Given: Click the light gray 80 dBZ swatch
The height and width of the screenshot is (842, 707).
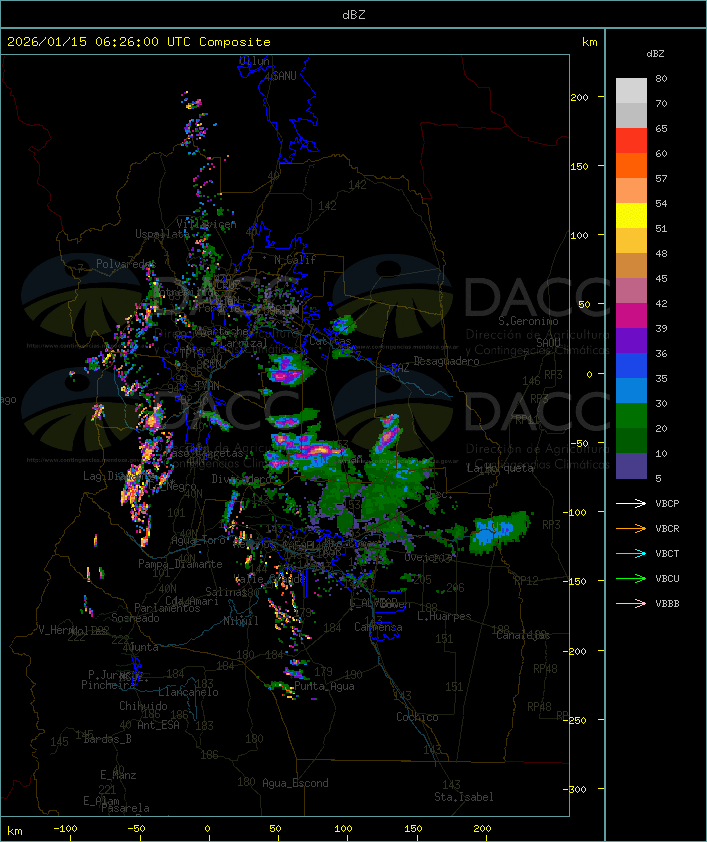Looking at the screenshot, I should point(631,90).
